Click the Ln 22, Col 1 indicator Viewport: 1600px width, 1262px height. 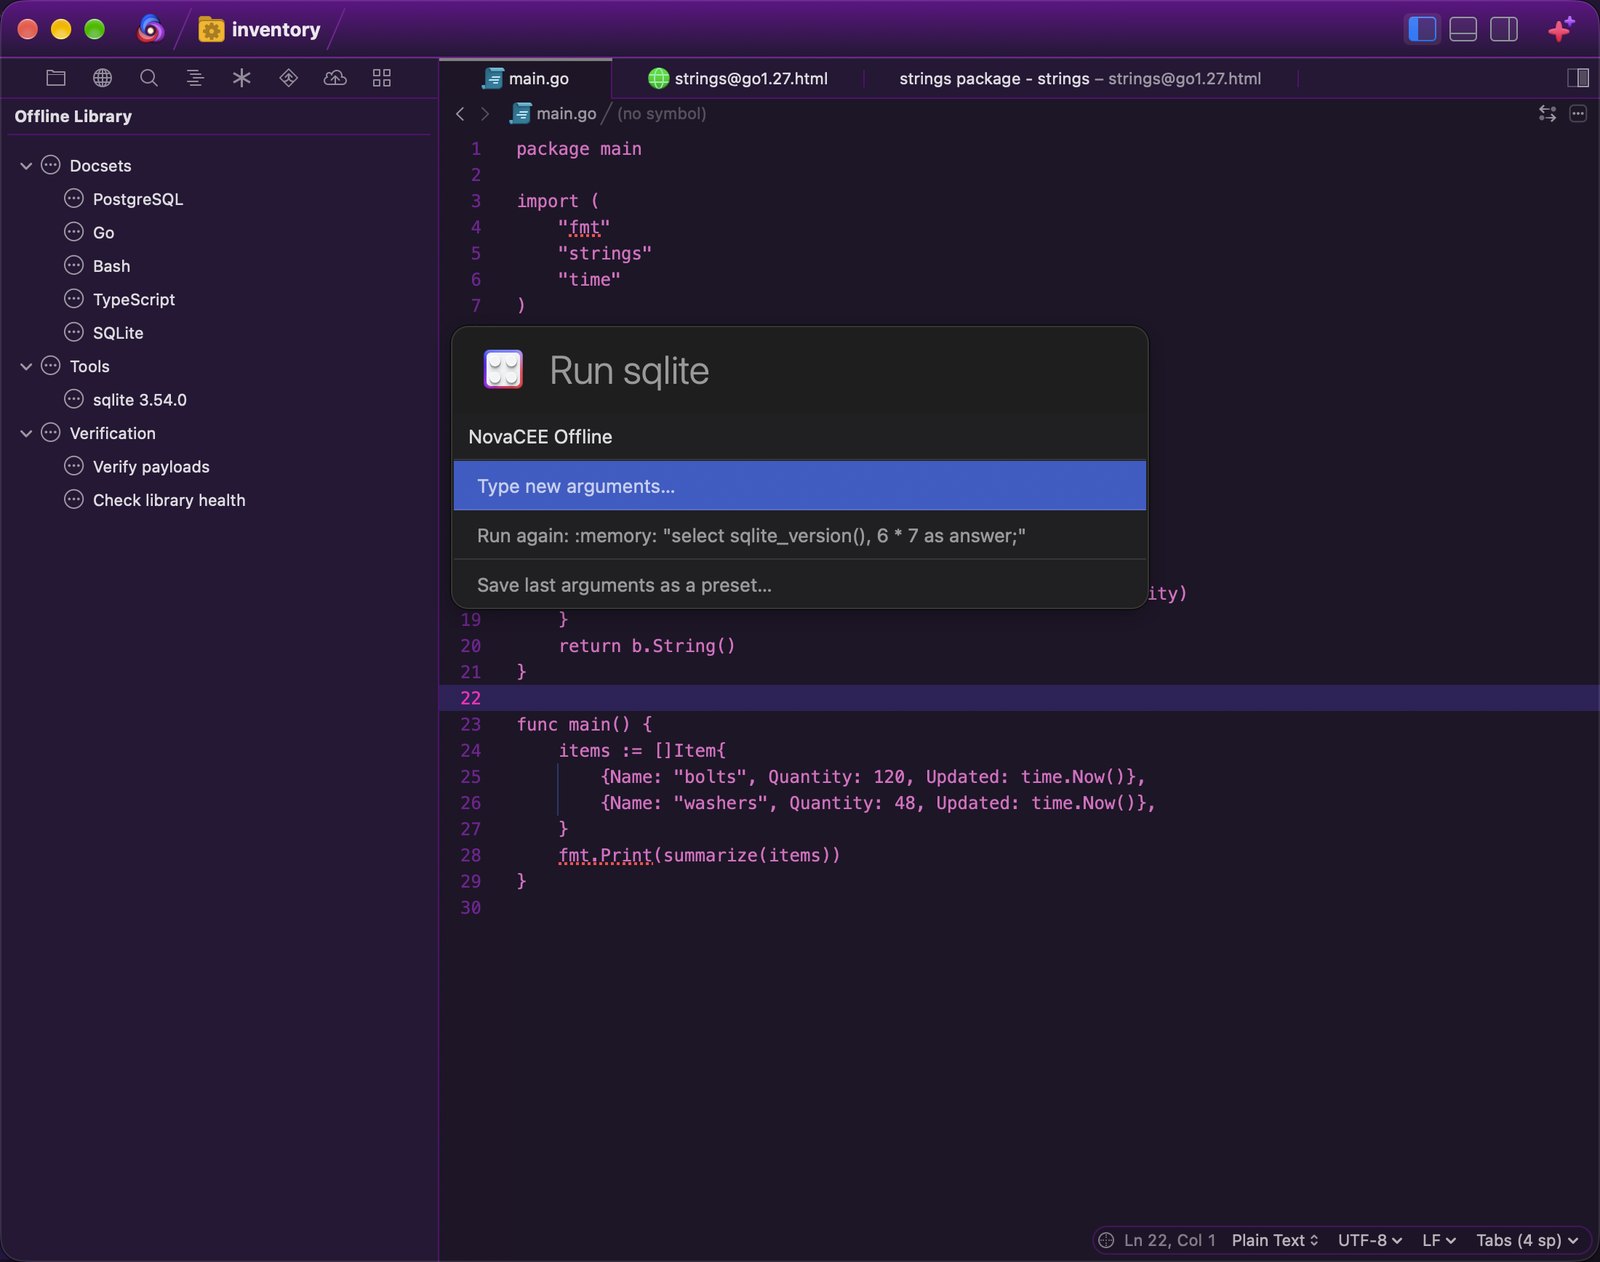point(1170,1240)
